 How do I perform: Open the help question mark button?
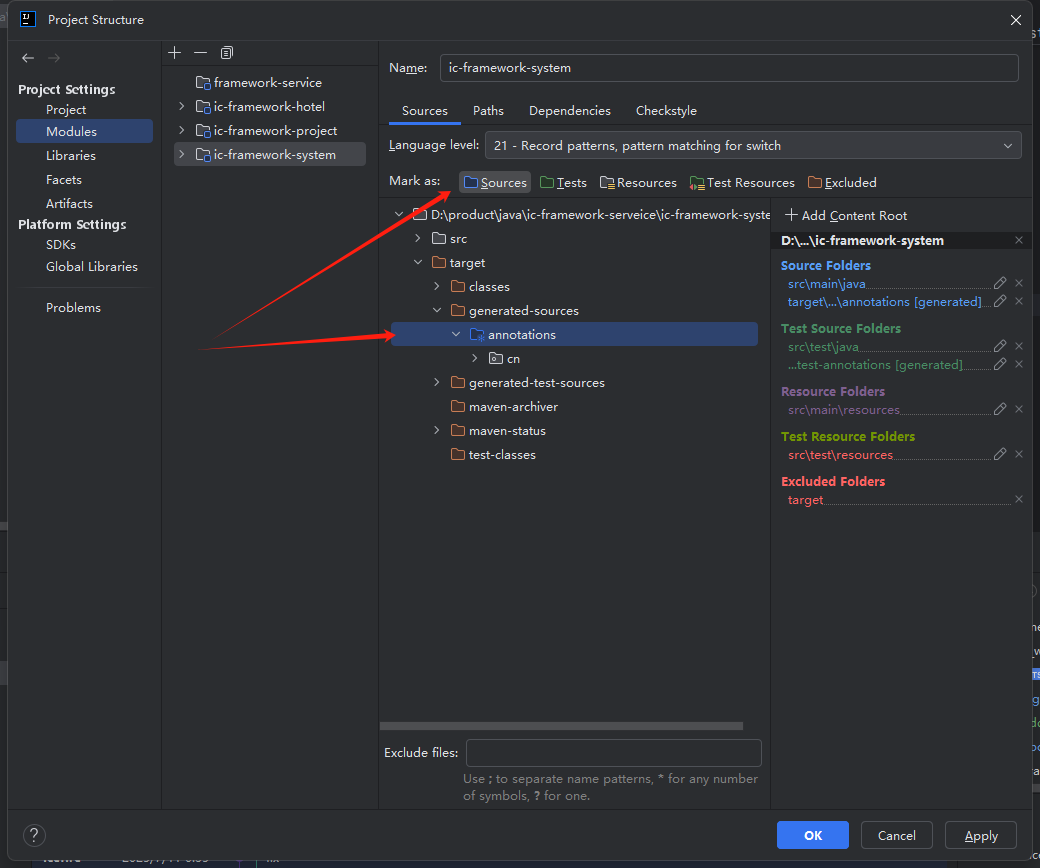(34, 836)
